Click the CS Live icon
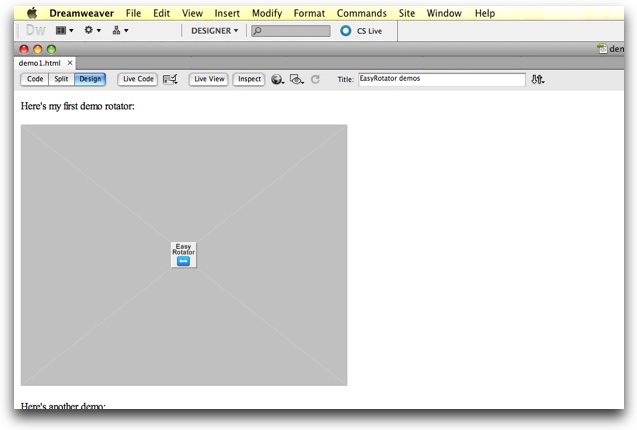Viewport: 637px width, 430px height. [346, 31]
